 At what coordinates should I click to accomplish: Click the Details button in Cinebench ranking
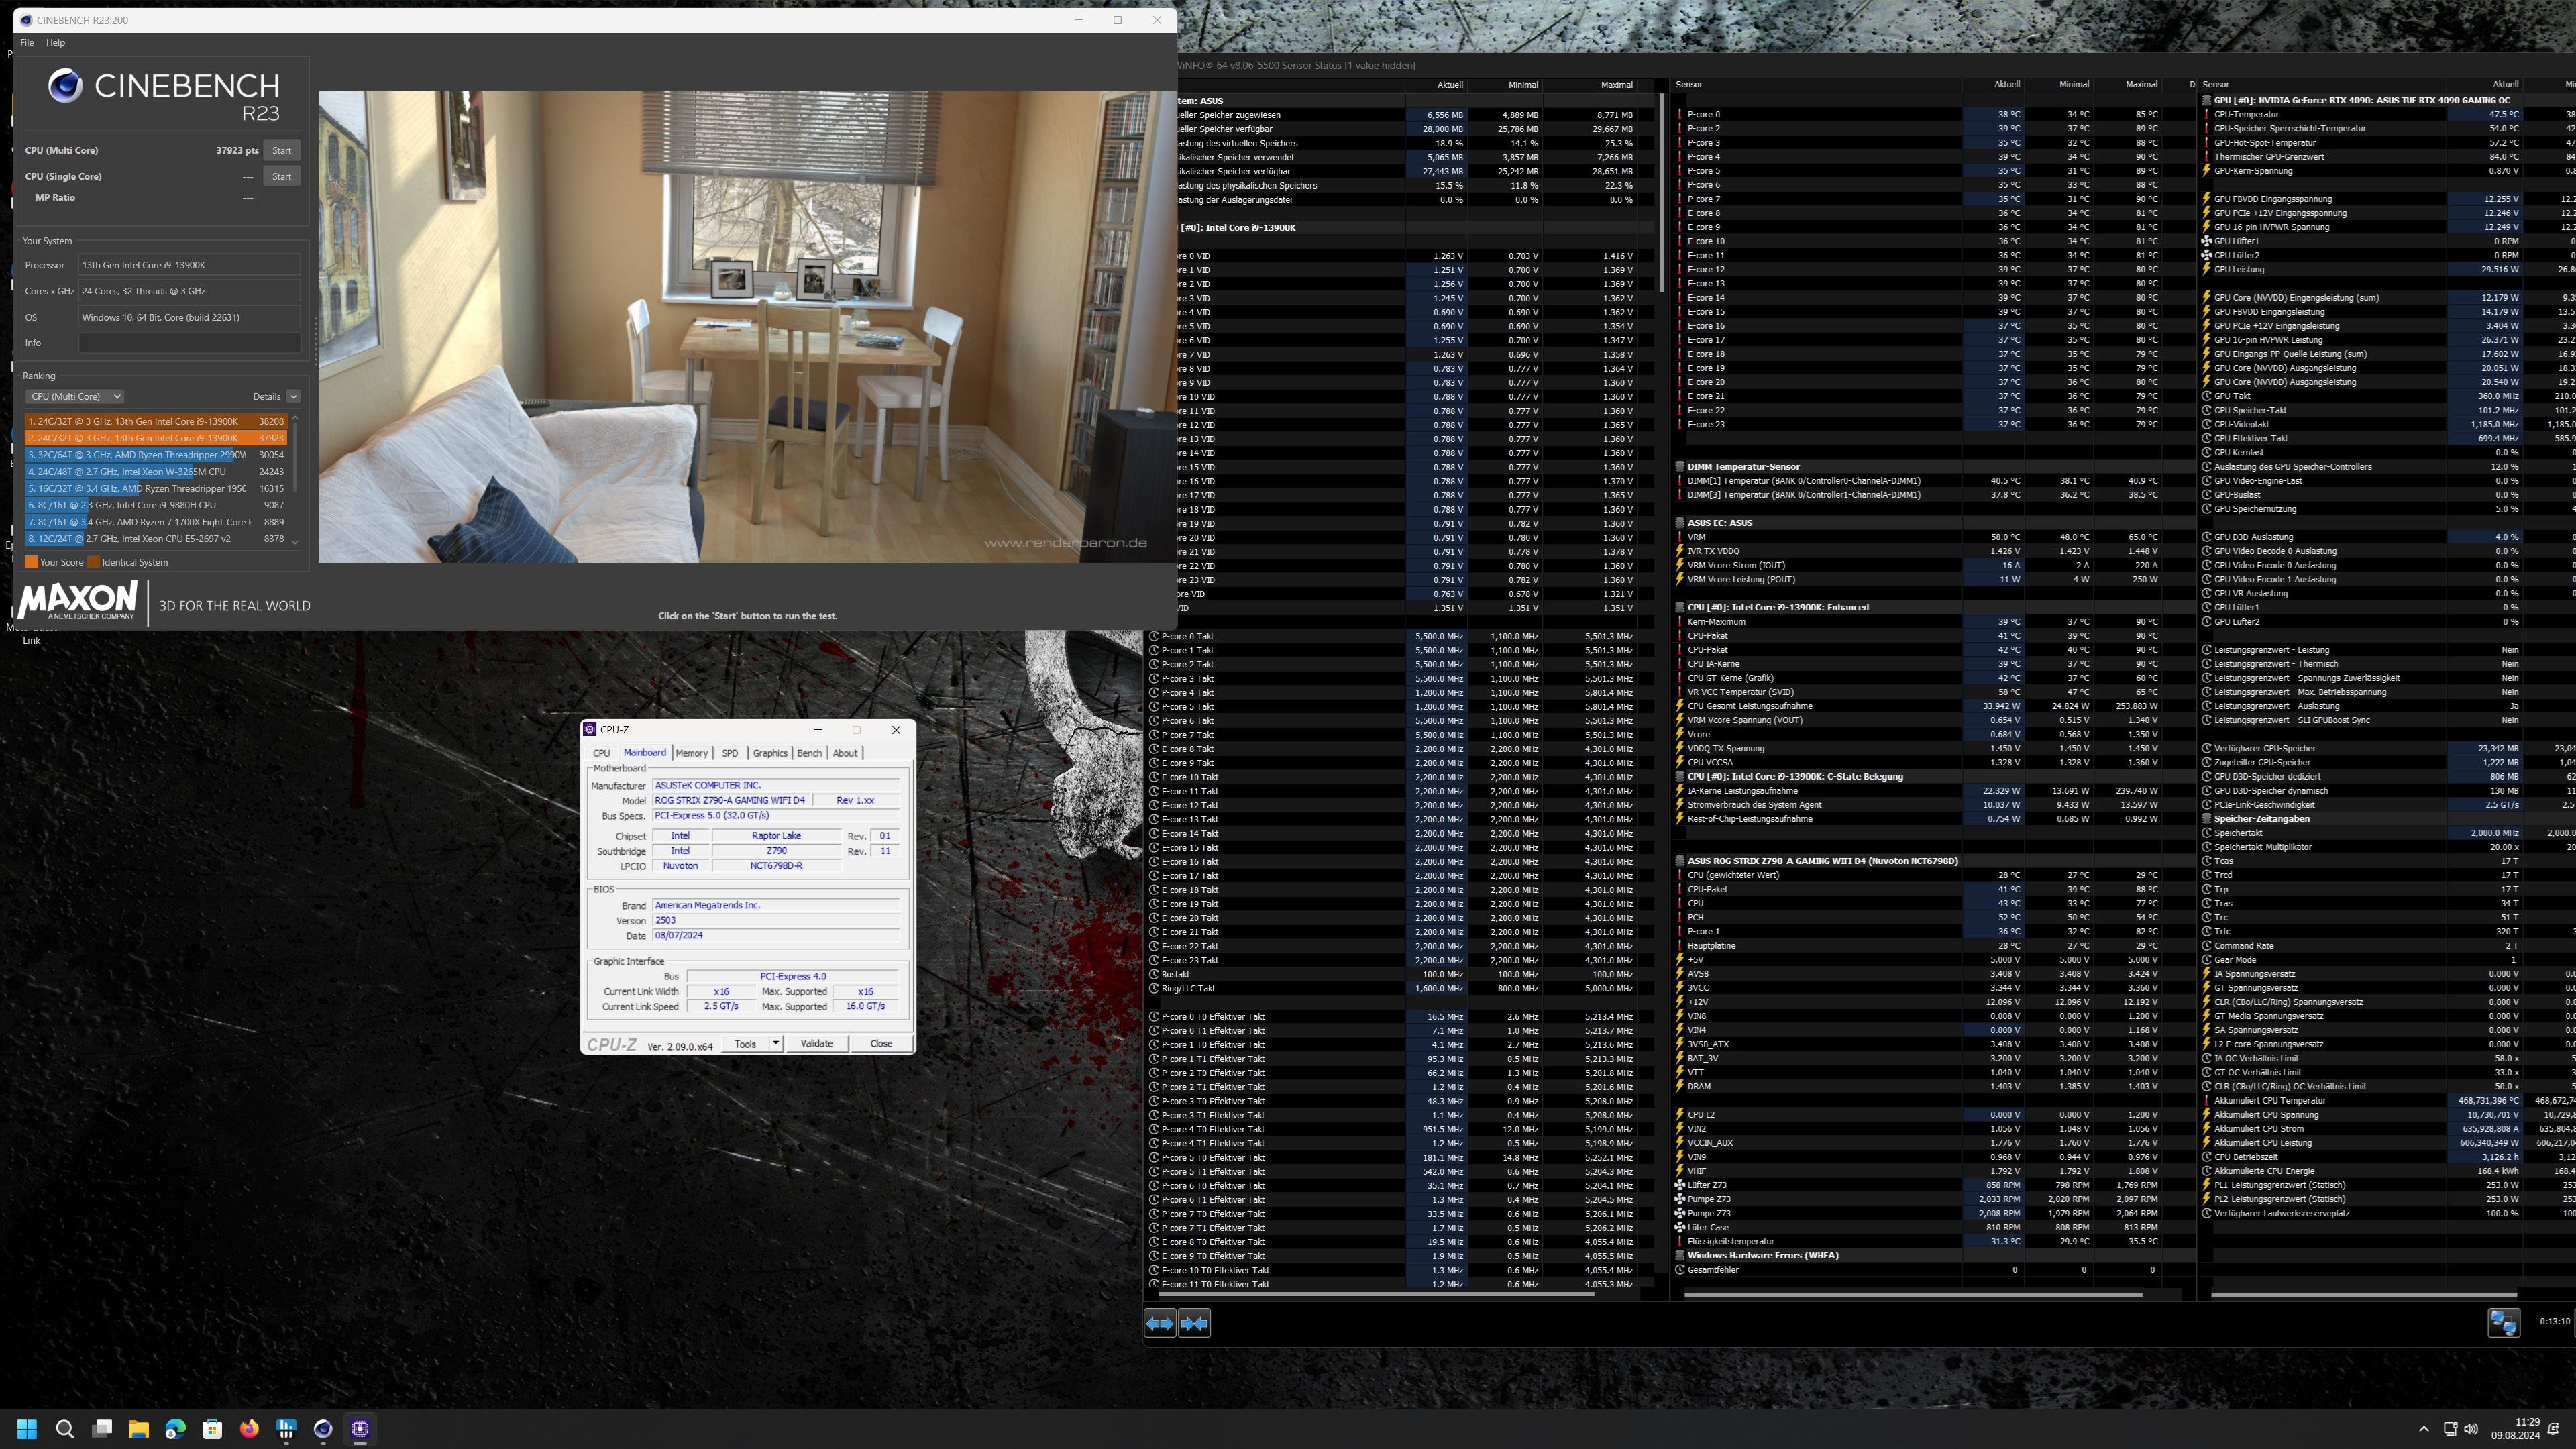coord(267,396)
